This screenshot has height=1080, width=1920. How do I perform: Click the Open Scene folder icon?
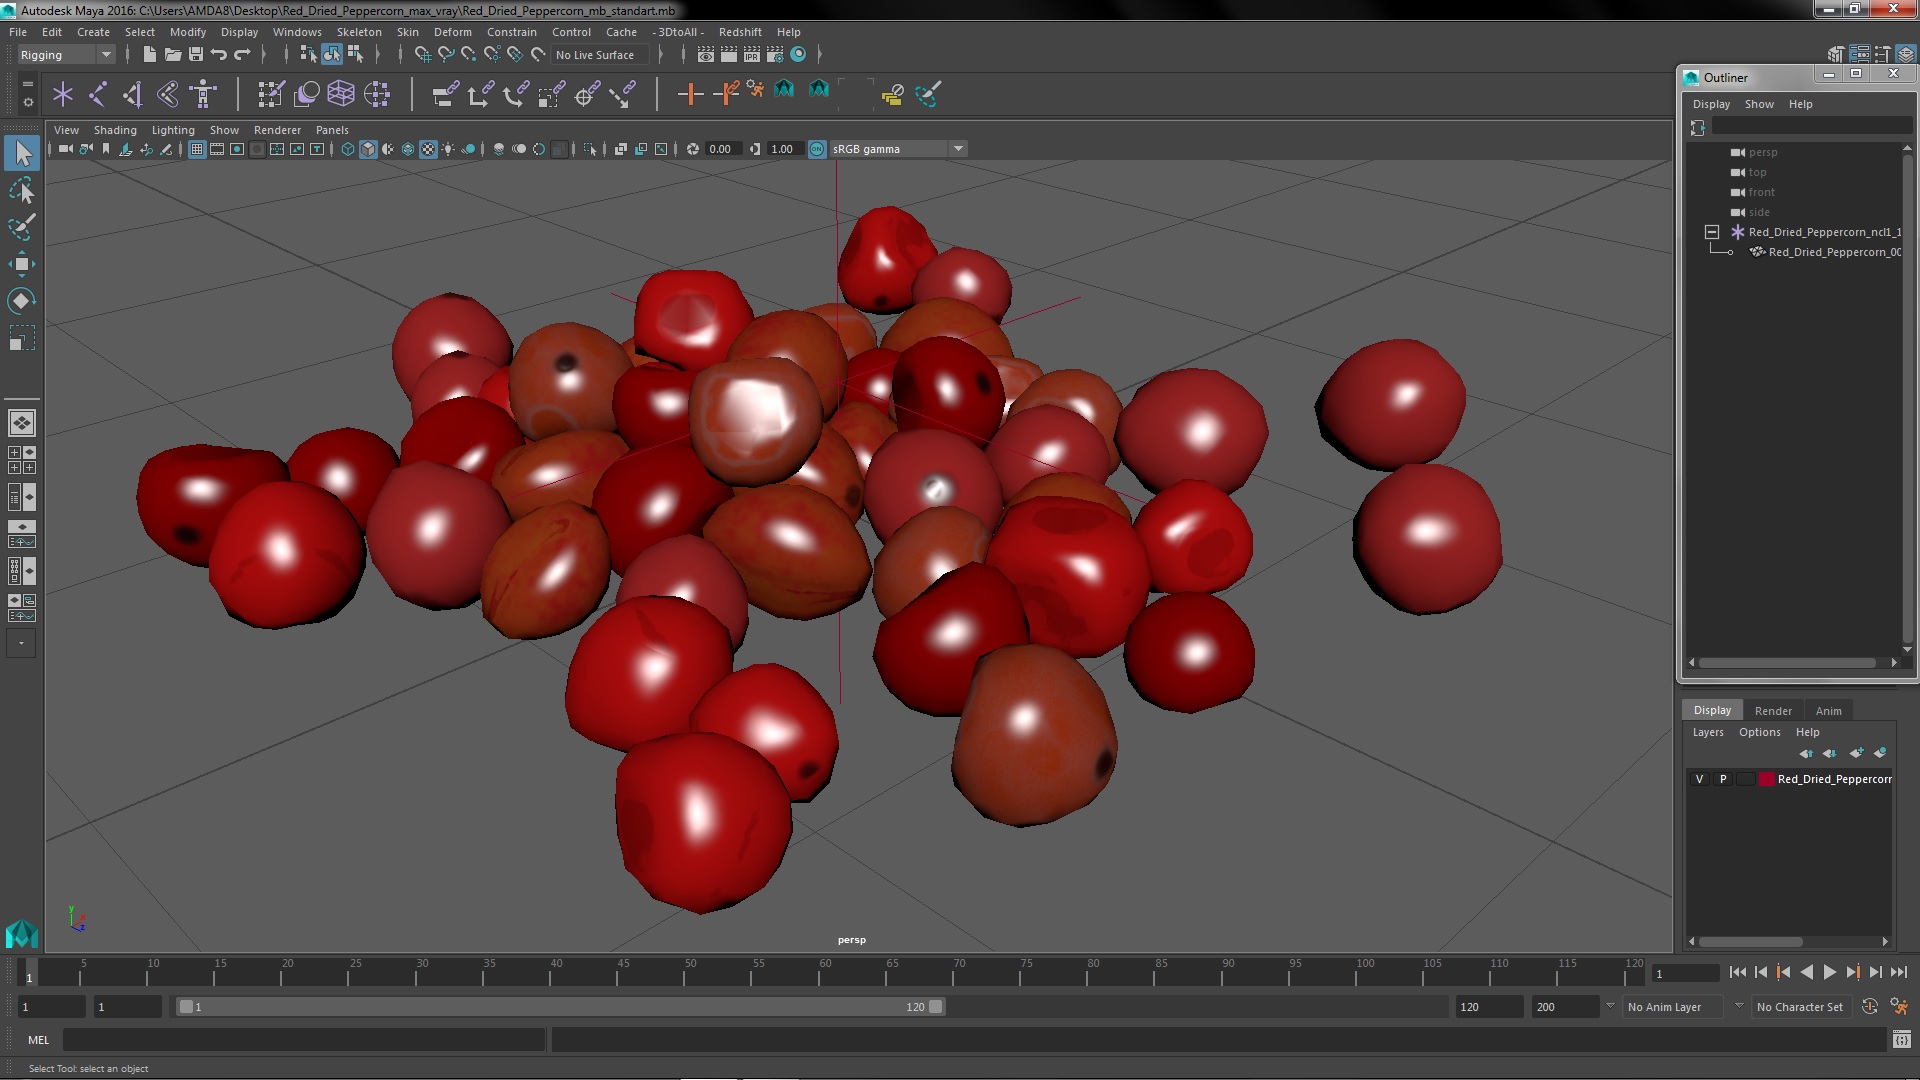[172, 55]
